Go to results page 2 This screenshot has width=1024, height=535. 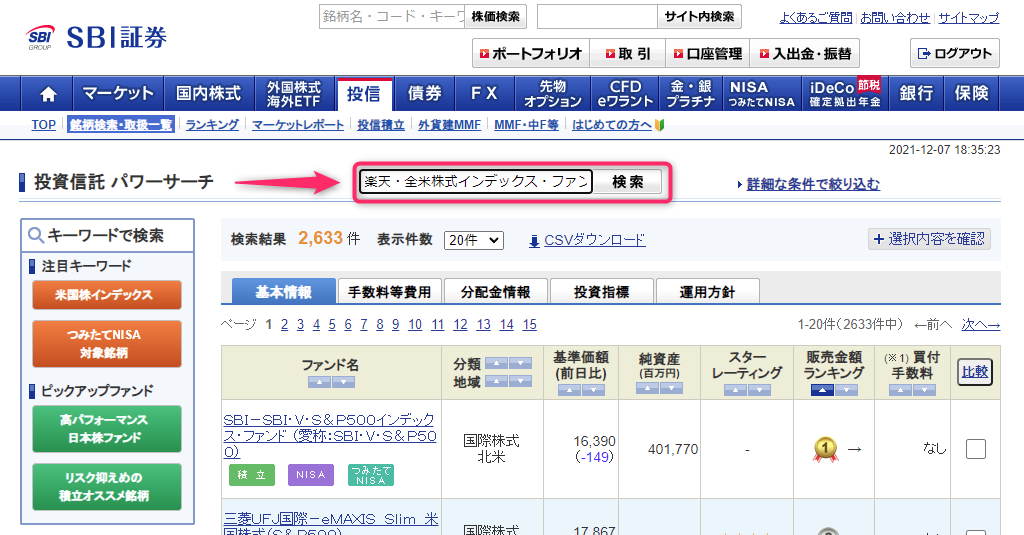tap(284, 325)
